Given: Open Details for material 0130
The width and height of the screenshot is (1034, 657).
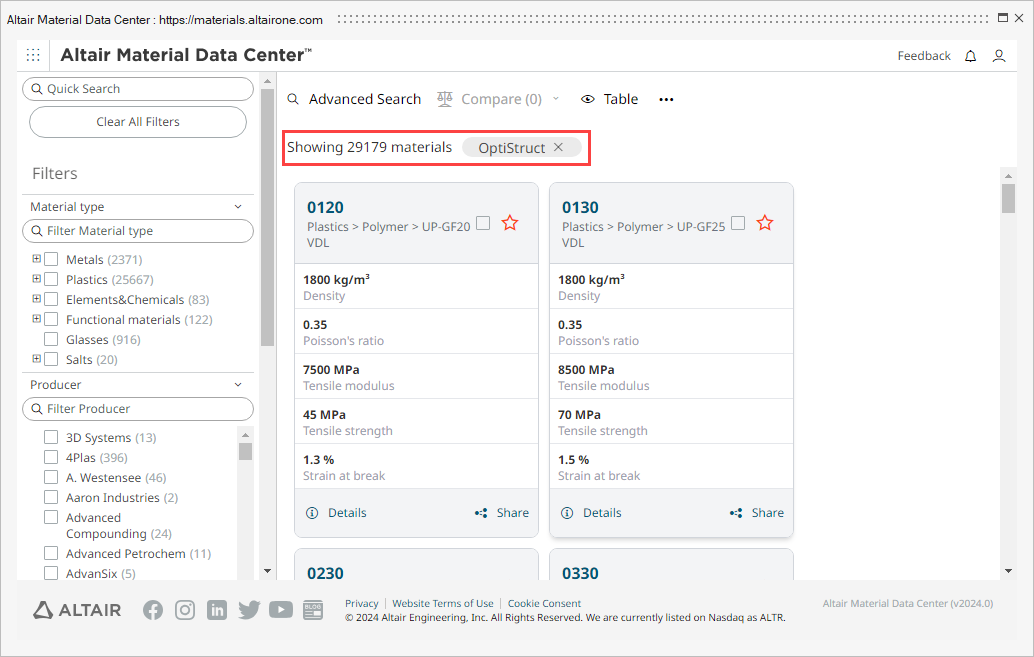Looking at the screenshot, I should pyautogui.click(x=602, y=513).
